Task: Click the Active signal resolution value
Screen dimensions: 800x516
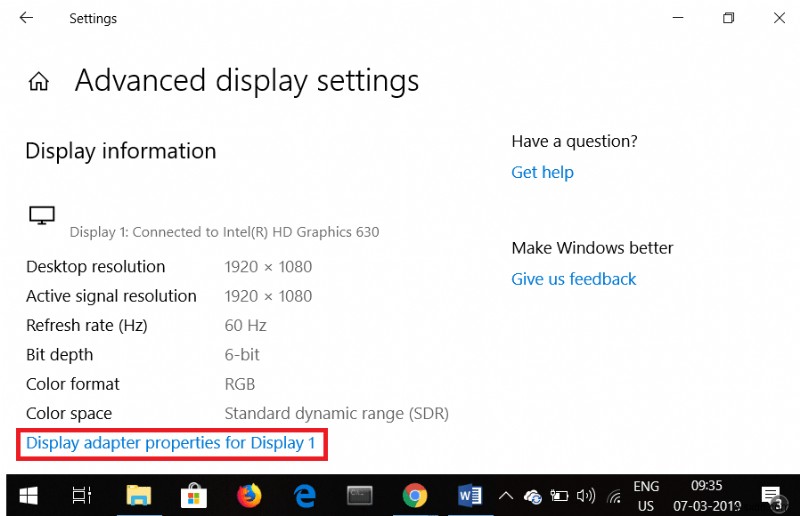Action: (268, 297)
